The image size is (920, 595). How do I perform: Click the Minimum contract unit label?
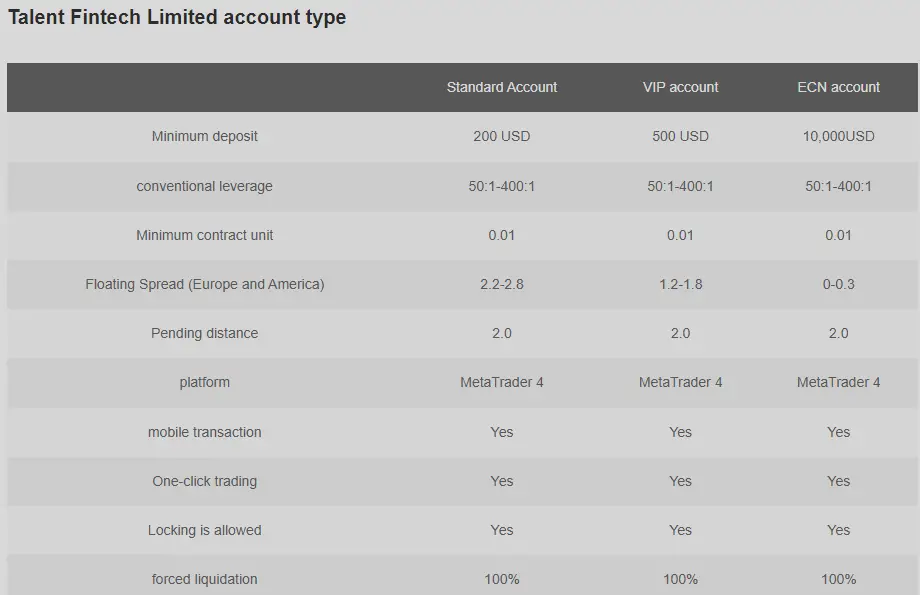coord(205,235)
